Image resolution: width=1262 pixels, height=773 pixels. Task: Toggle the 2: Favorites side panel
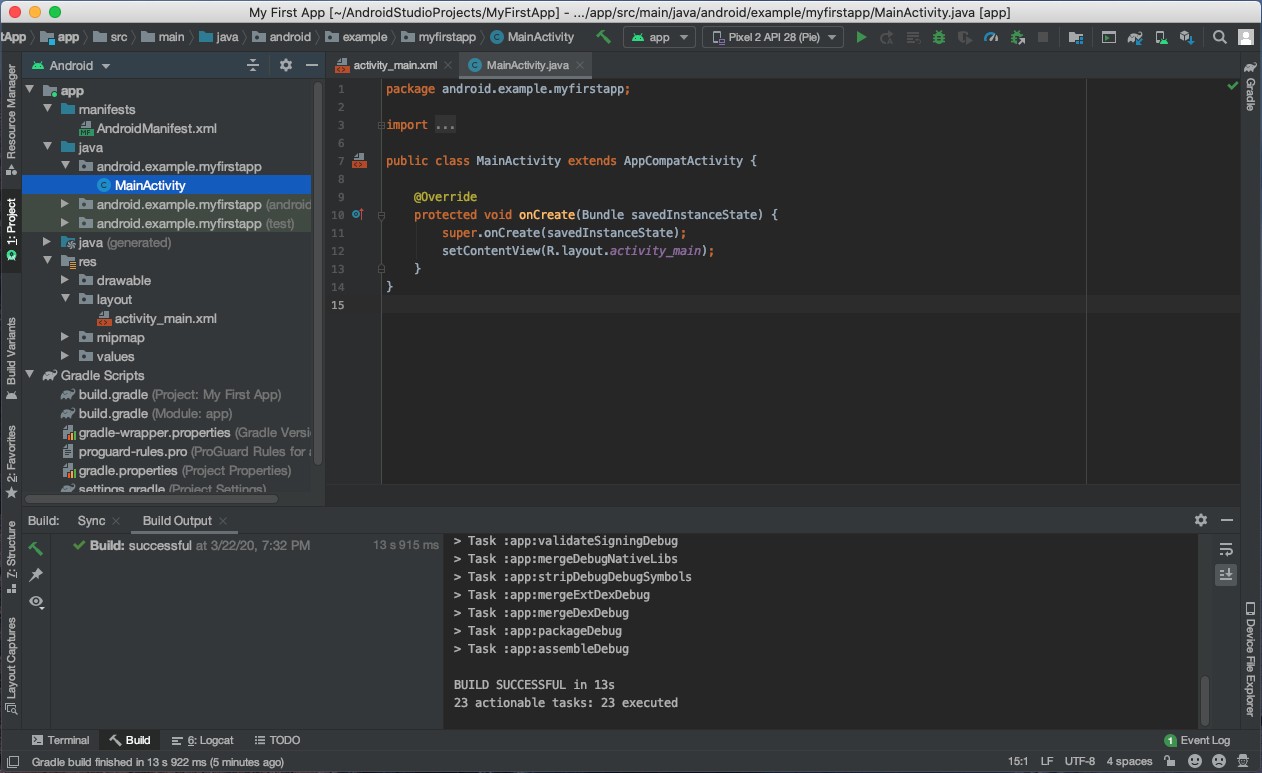(x=11, y=462)
